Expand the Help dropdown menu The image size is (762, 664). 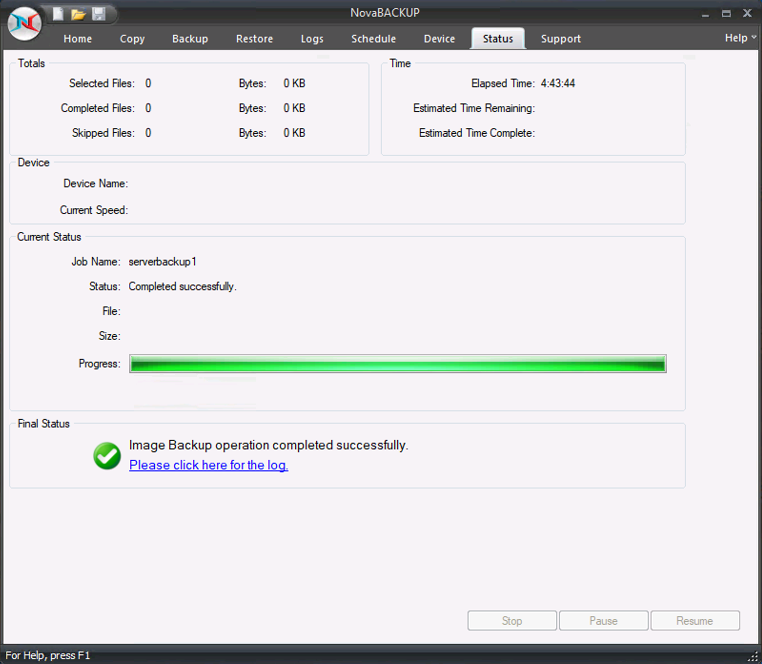(739, 38)
